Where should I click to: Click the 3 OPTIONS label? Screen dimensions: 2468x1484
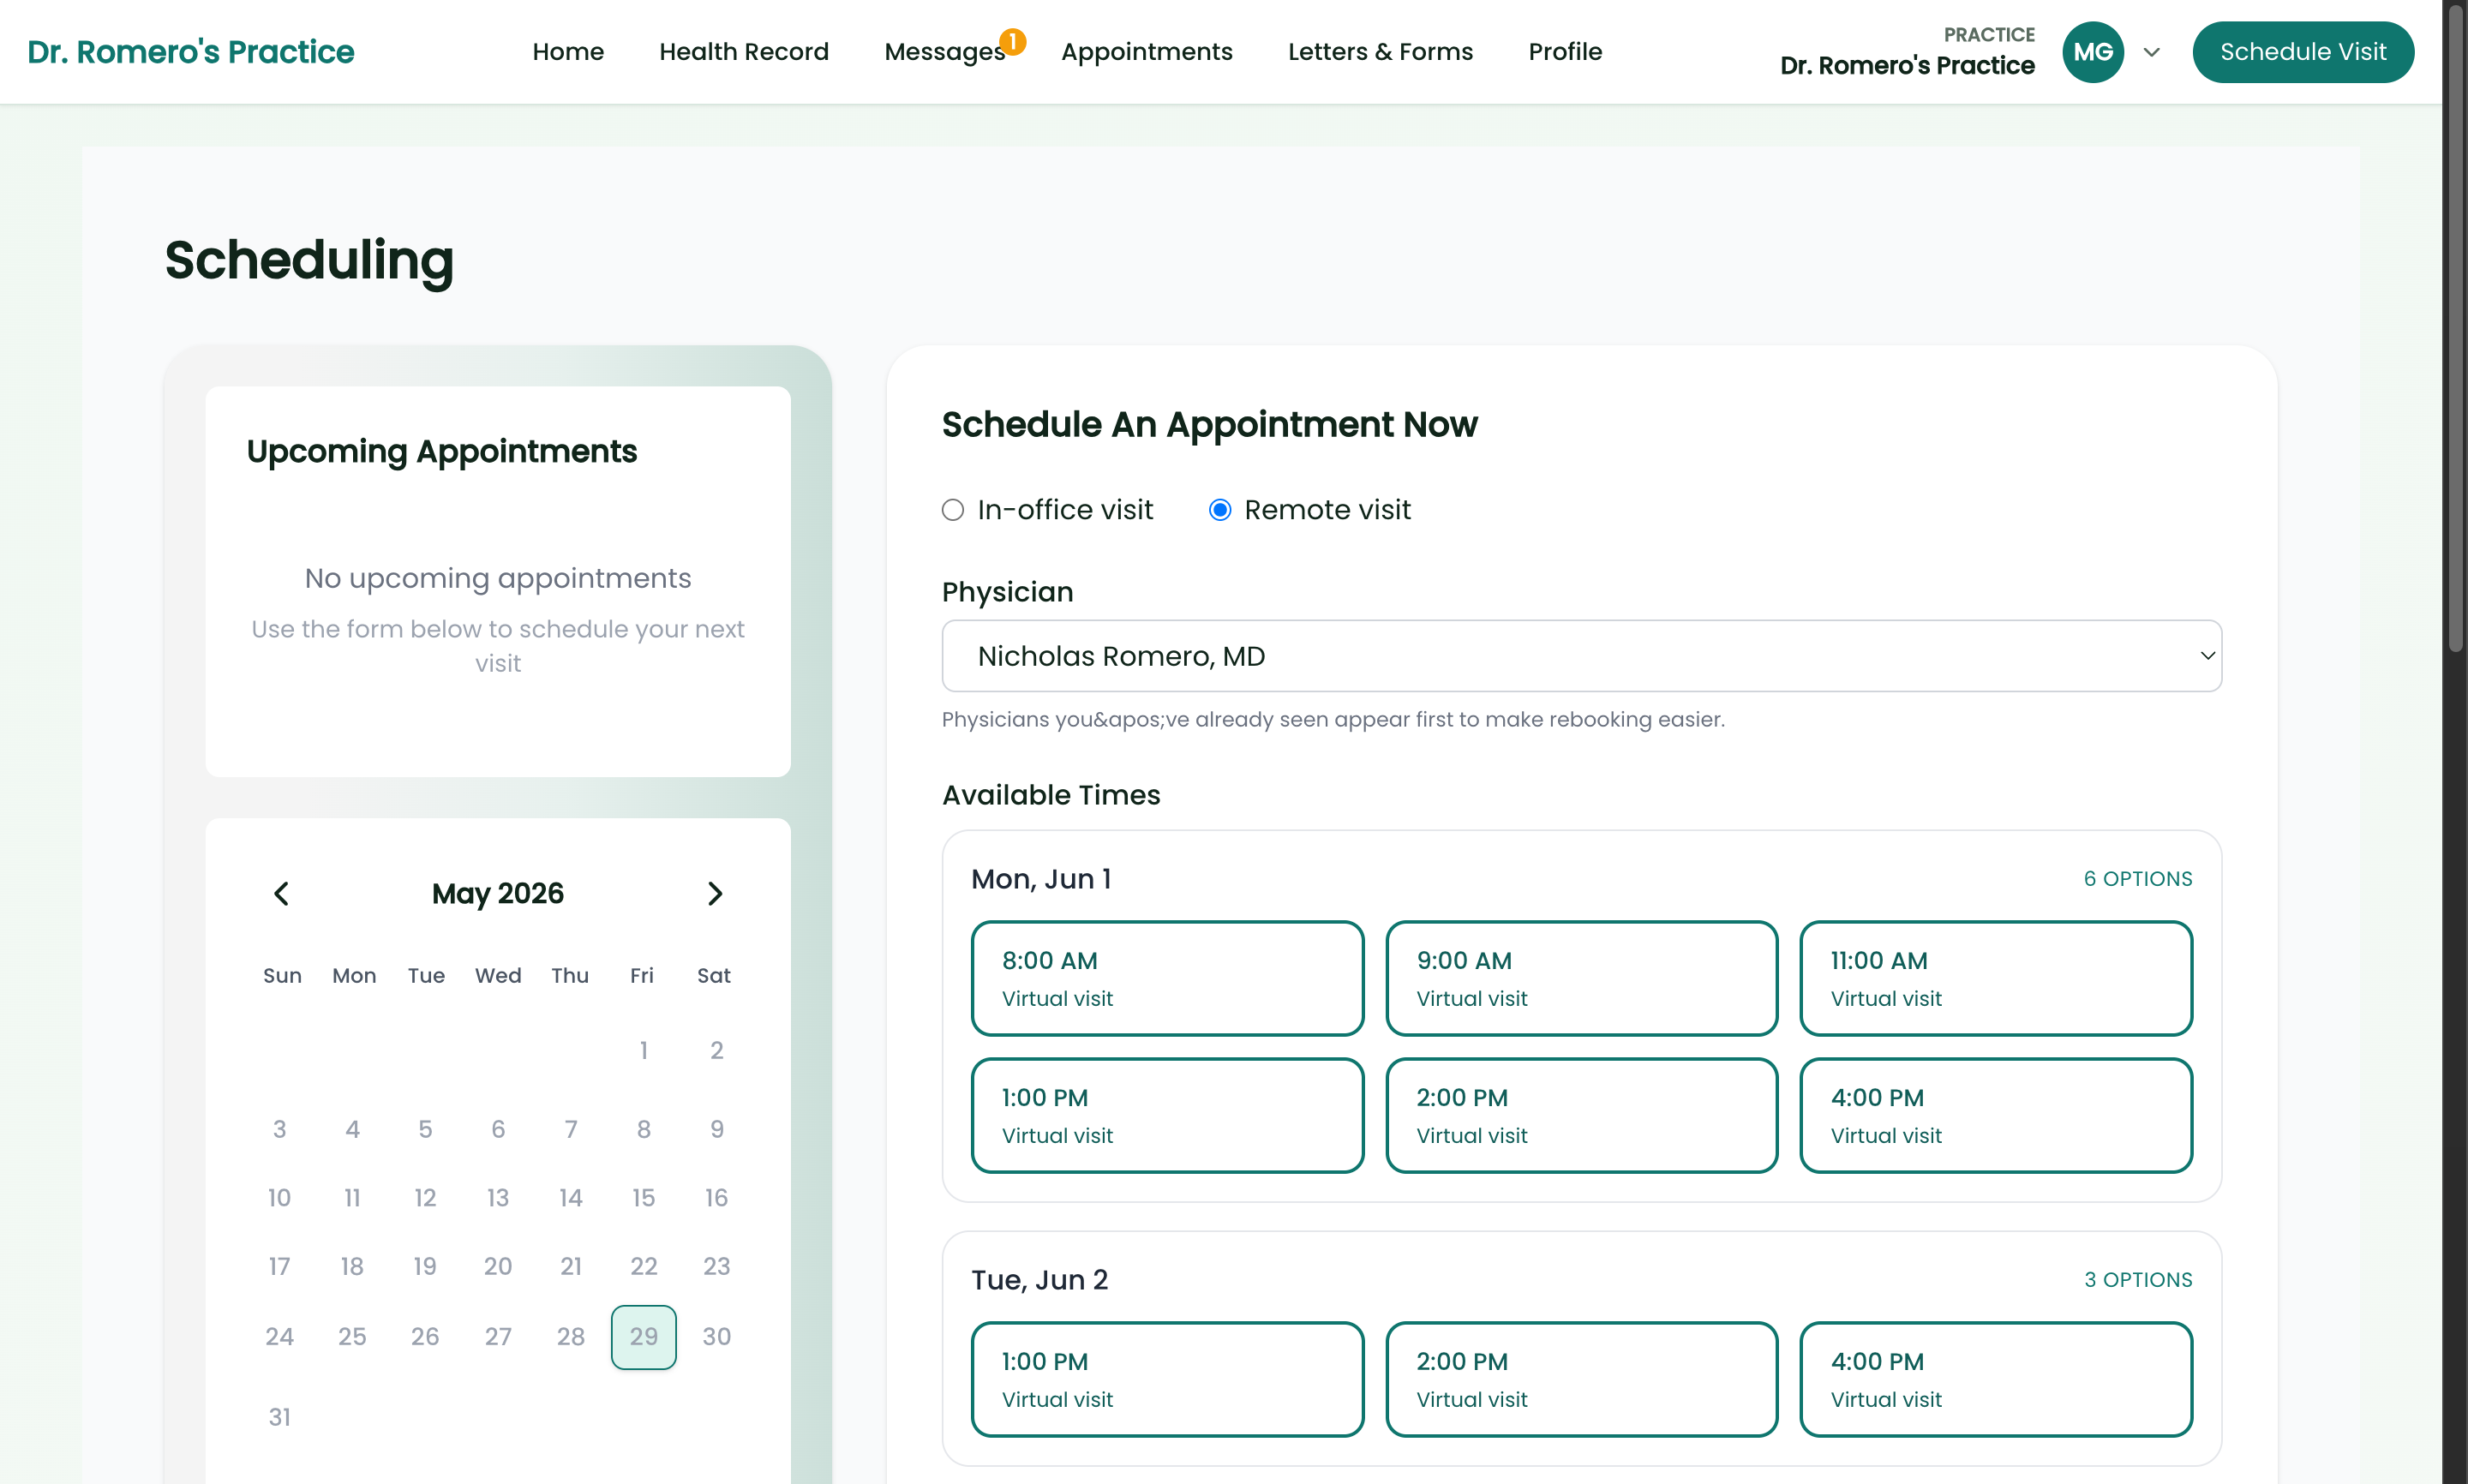pos(2137,1280)
